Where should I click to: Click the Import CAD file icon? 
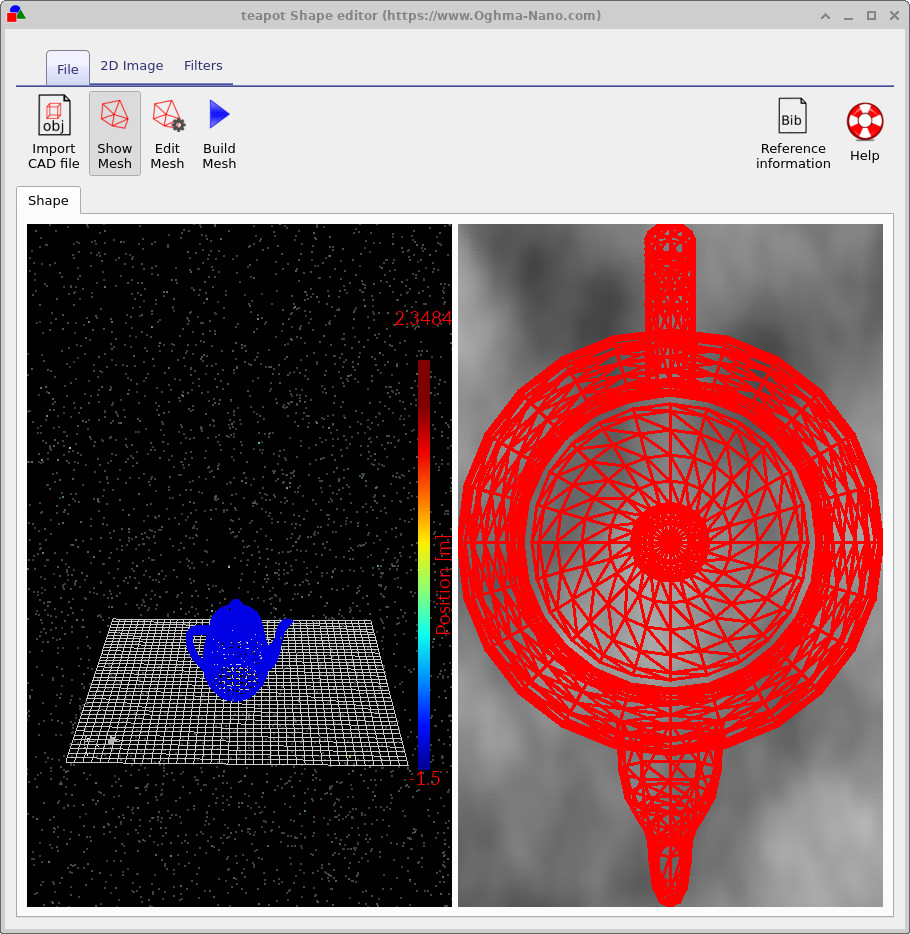(54, 116)
